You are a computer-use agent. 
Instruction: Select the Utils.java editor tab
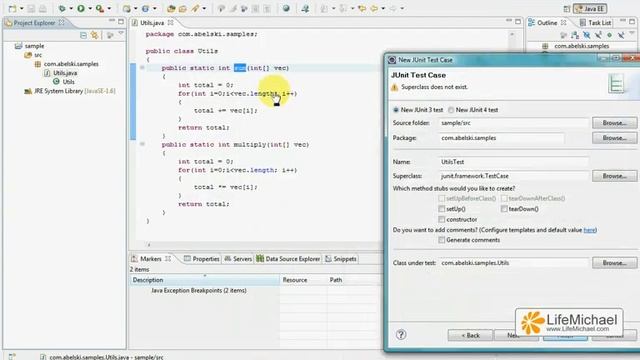(x=152, y=23)
